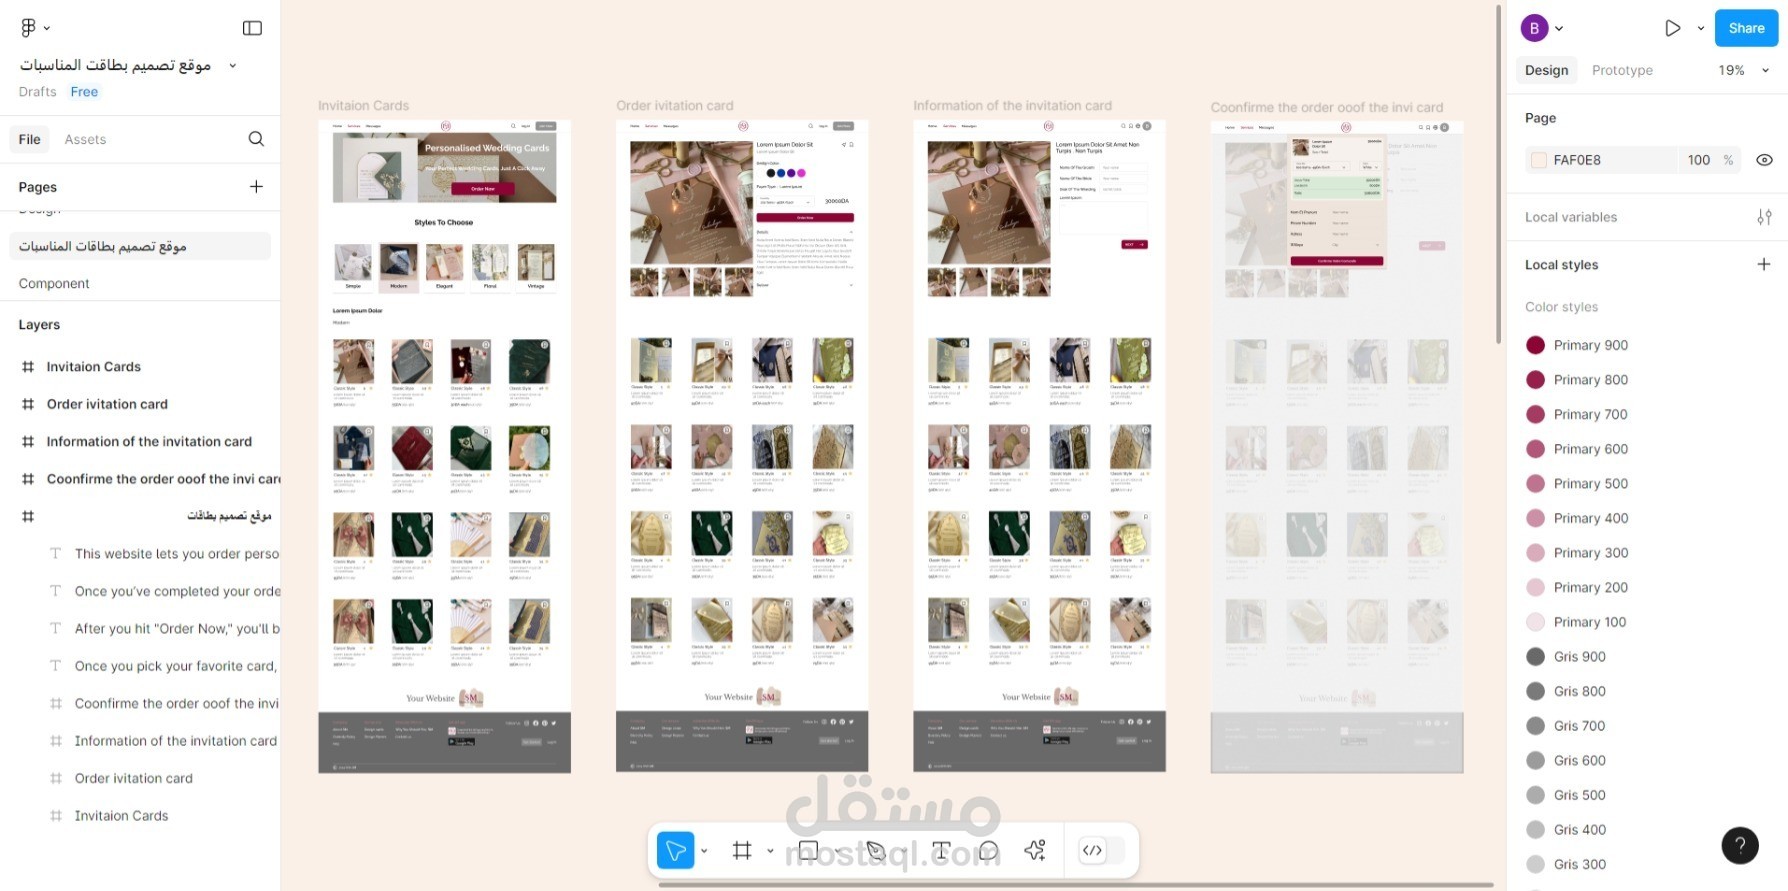The height and width of the screenshot is (891, 1788).
Task: Click the Share button
Action: (1746, 28)
